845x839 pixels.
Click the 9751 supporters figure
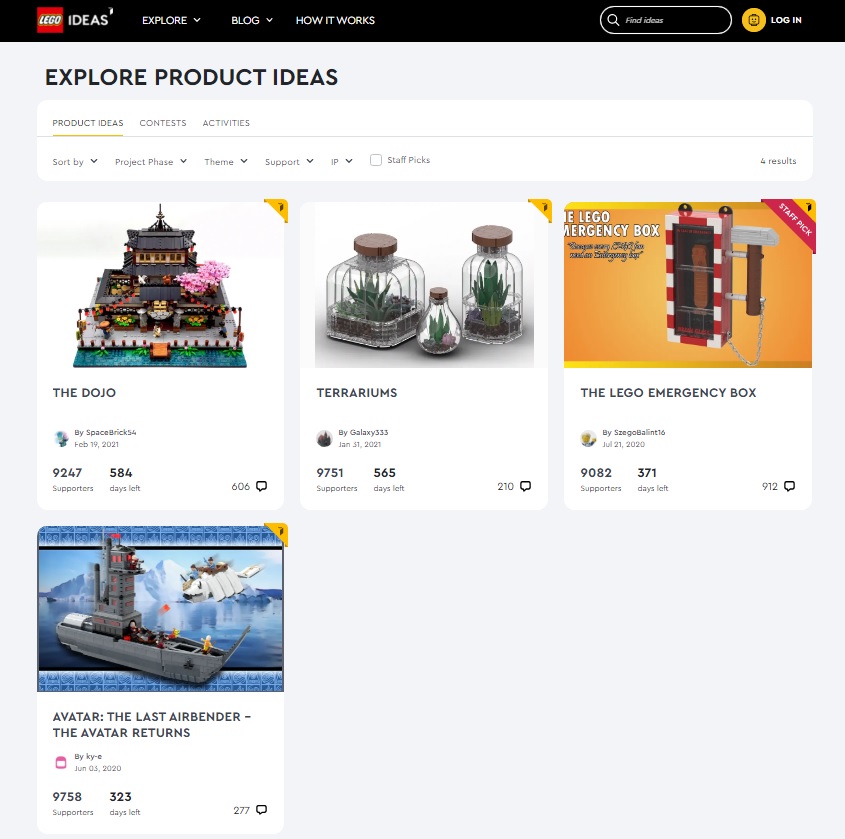[x=330, y=473]
